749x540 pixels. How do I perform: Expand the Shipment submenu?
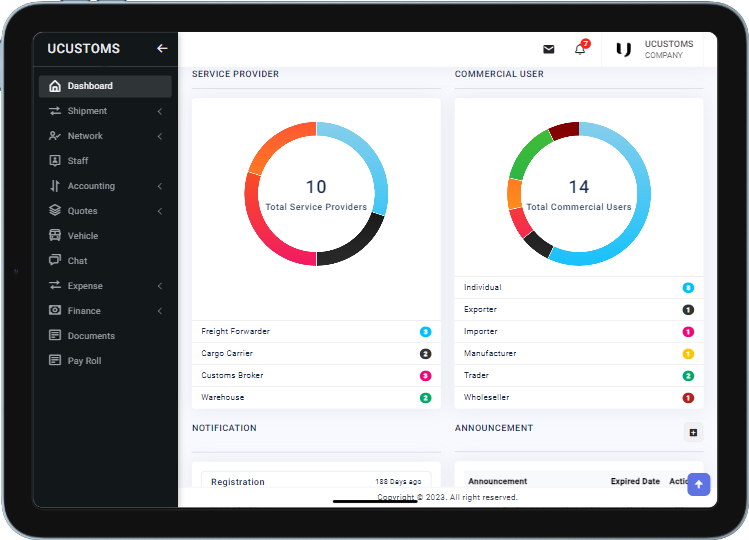pos(160,111)
